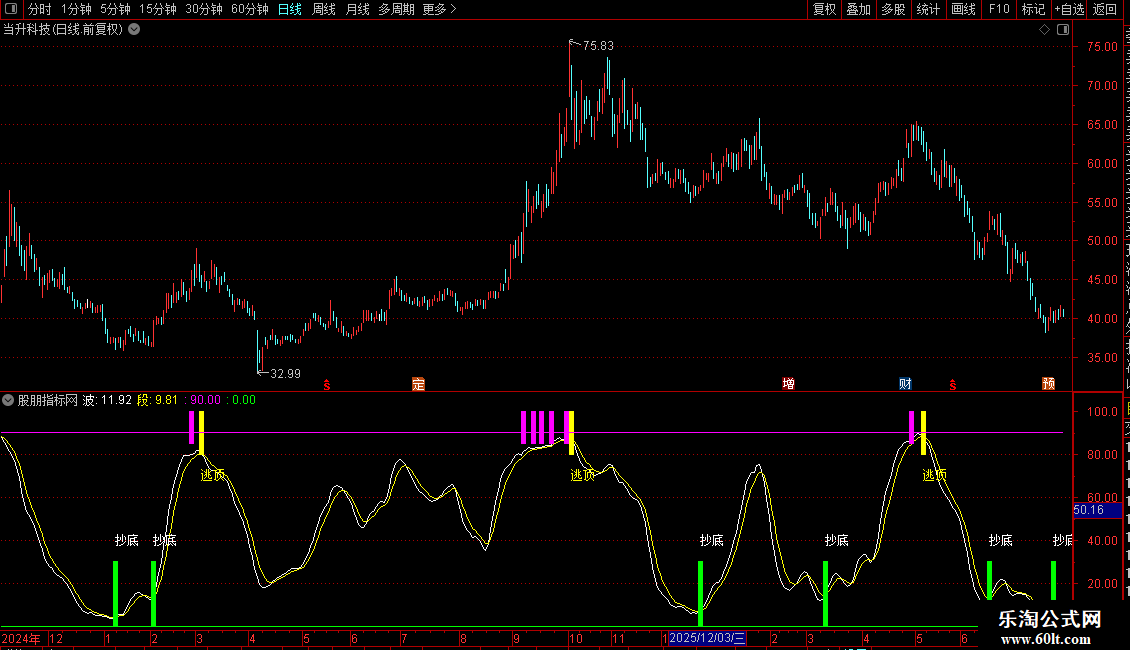Click the 波: 11.92 indicator value
1130x650 pixels.
107,400
